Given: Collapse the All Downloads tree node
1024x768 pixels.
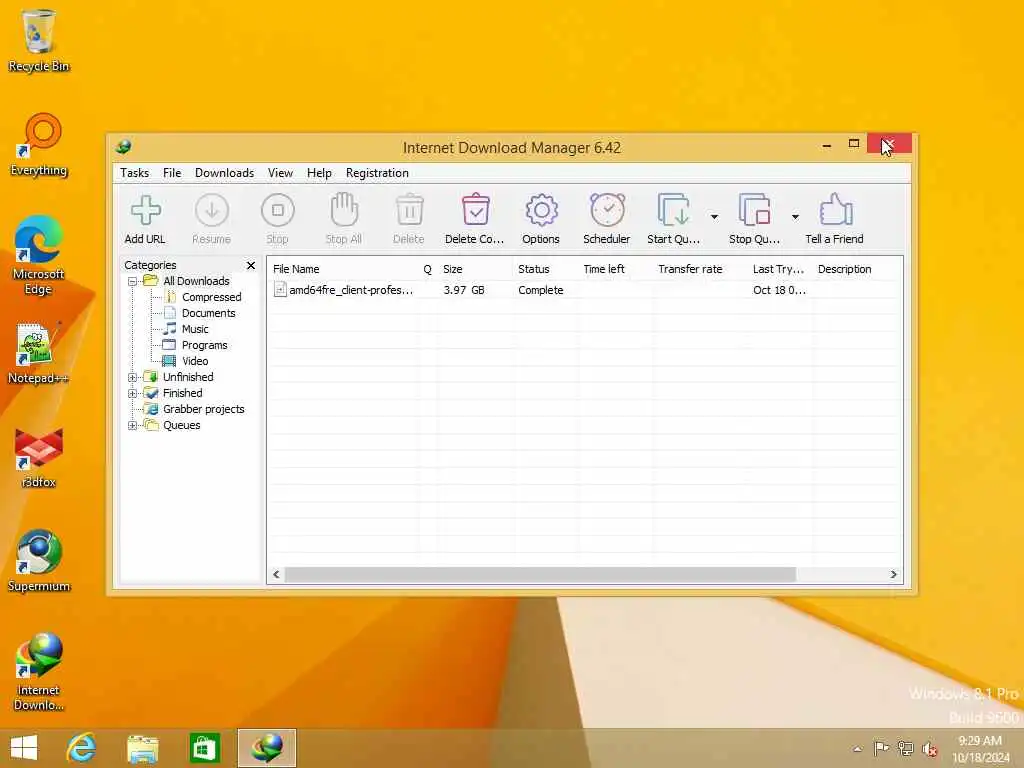Looking at the screenshot, I should pyautogui.click(x=132, y=281).
